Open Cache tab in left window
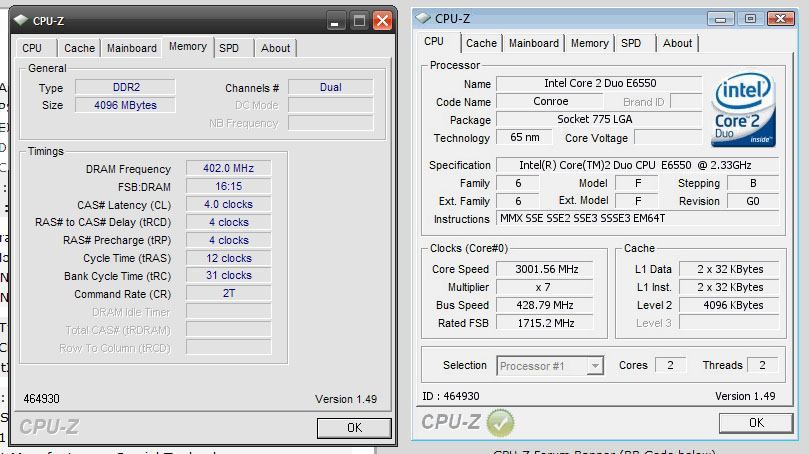The width and height of the screenshot is (809, 454). click(x=79, y=48)
